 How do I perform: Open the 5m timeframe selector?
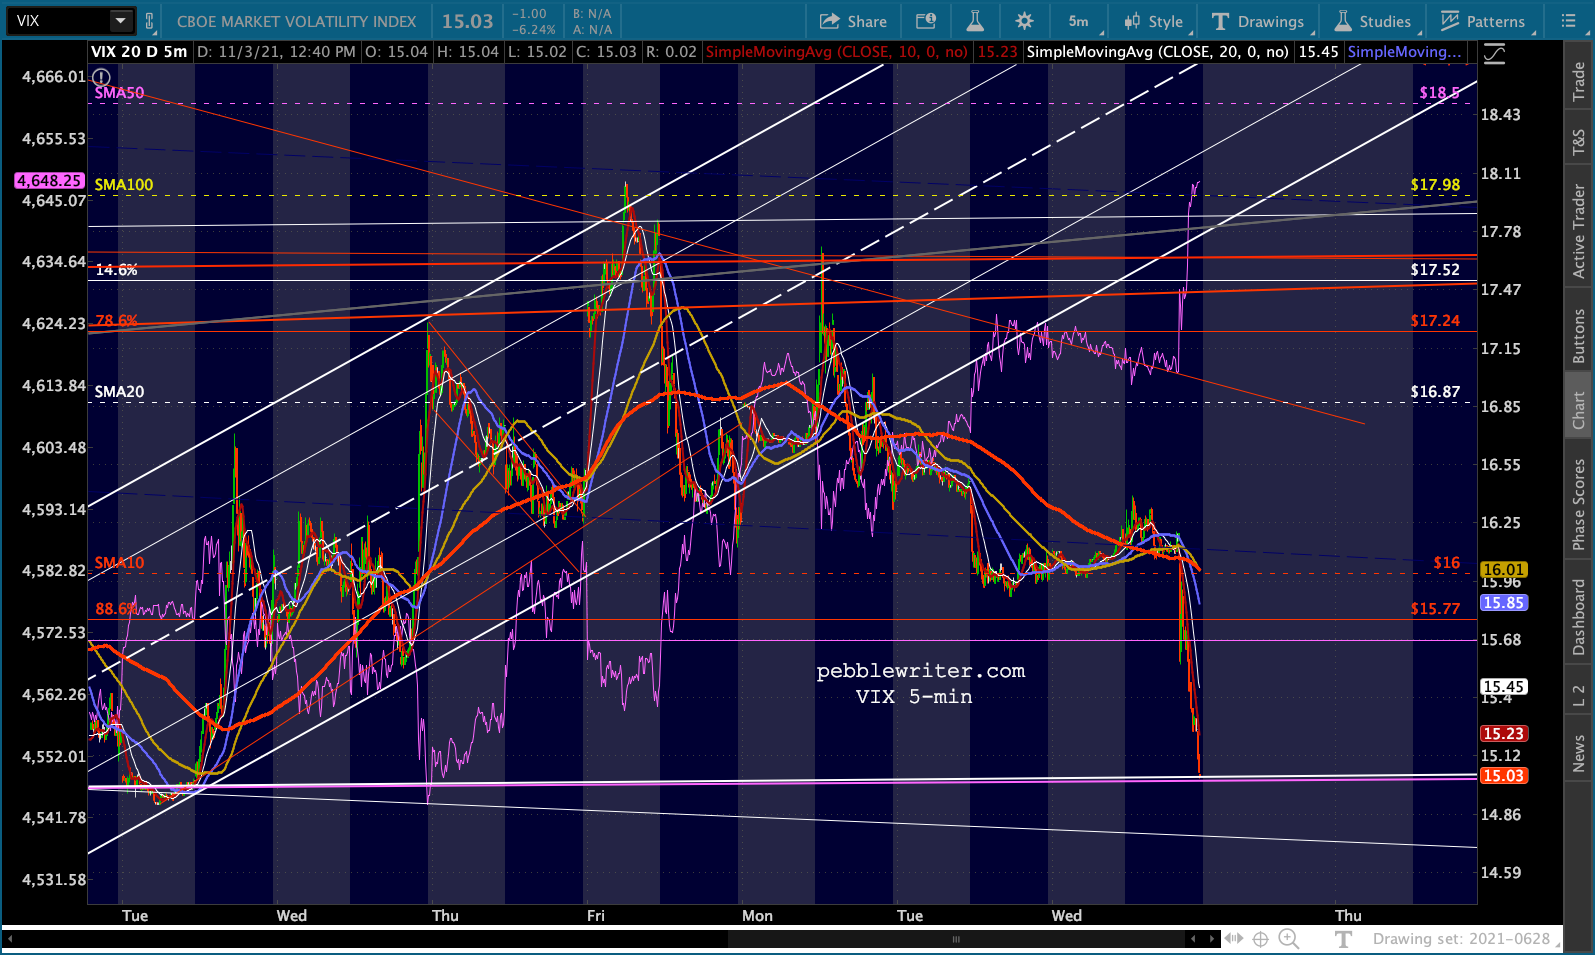[x=1079, y=21]
